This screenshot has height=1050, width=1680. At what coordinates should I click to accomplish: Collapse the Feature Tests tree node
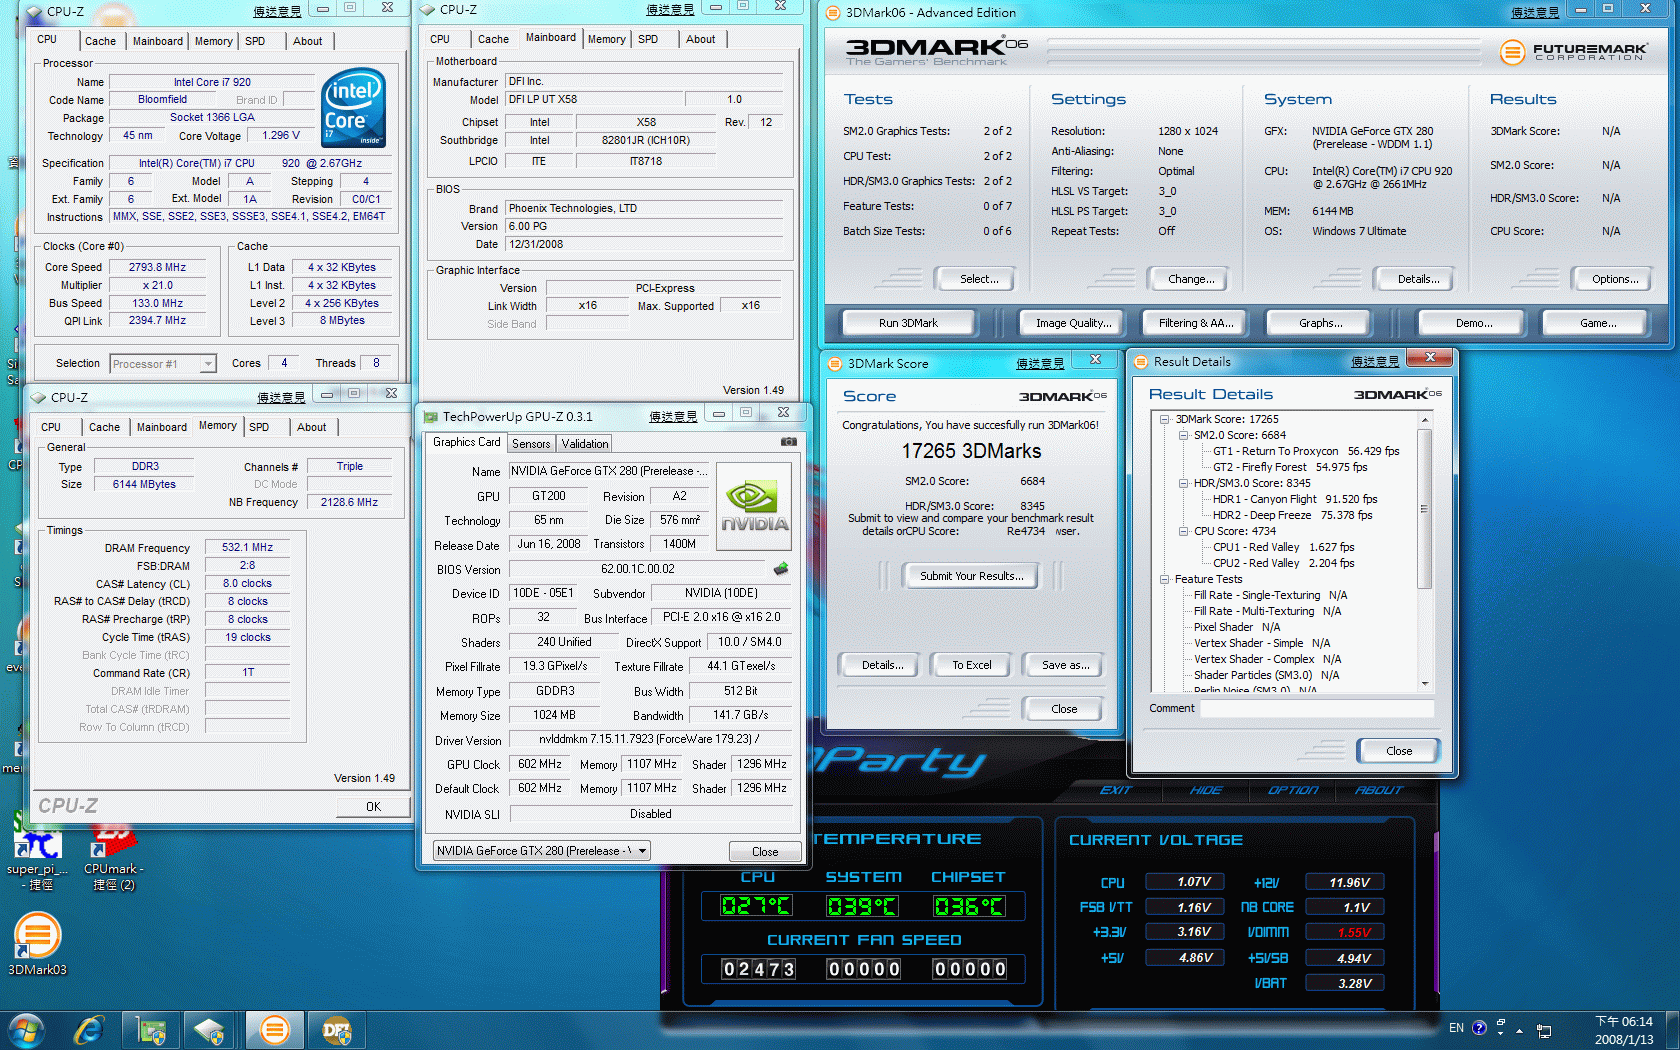1165,580
